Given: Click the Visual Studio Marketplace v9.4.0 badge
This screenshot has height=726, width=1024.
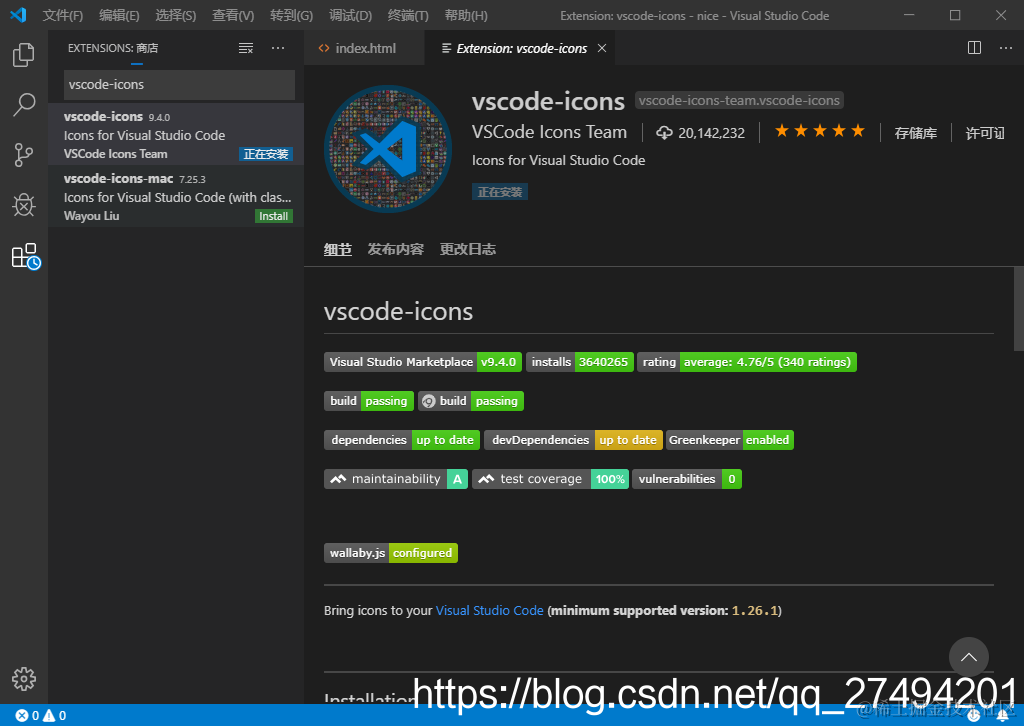Looking at the screenshot, I should pyautogui.click(x=423, y=362).
